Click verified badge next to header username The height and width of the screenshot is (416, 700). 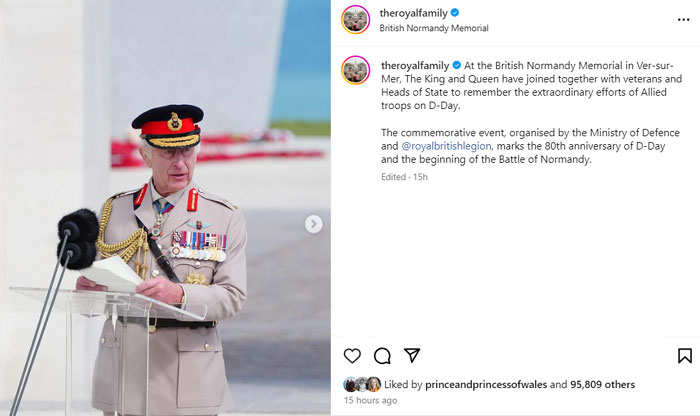(455, 13)
